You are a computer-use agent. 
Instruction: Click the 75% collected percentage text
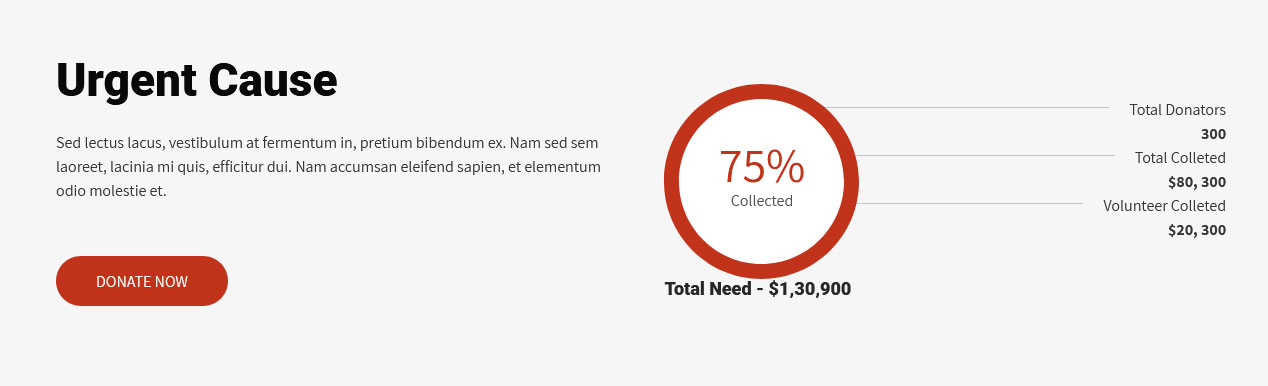tap(761, 167)
